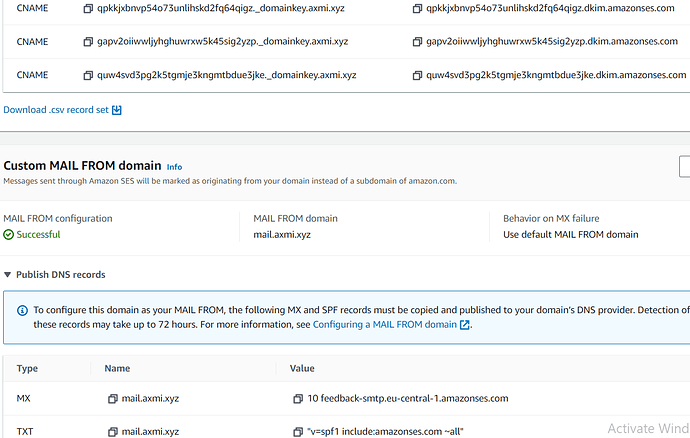Copy the qpkkjxbnvp dkim.amazonses.com CNAME value
Screen dimensions: 690x438
coord(417,9)
